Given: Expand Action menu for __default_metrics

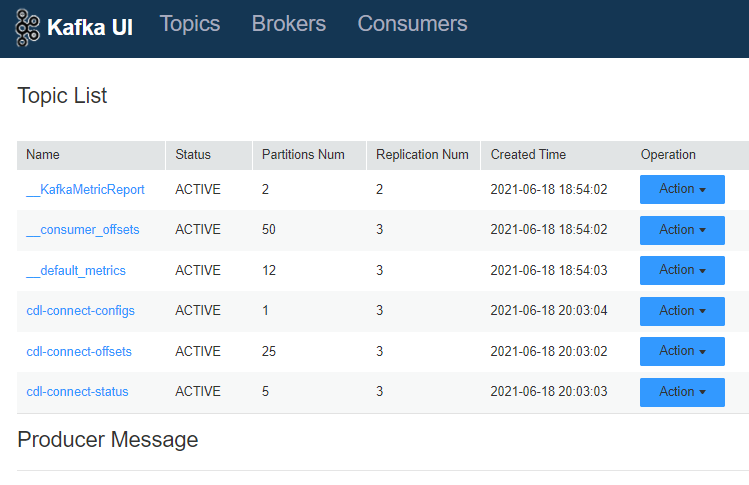Looking at the screenshot, I should point(682,270).
